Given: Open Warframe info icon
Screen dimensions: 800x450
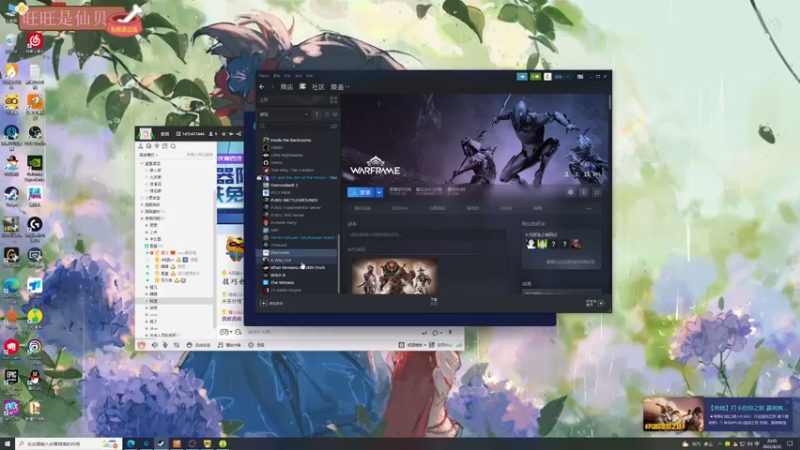Looking at the screenshot, I should pos(584,192).
